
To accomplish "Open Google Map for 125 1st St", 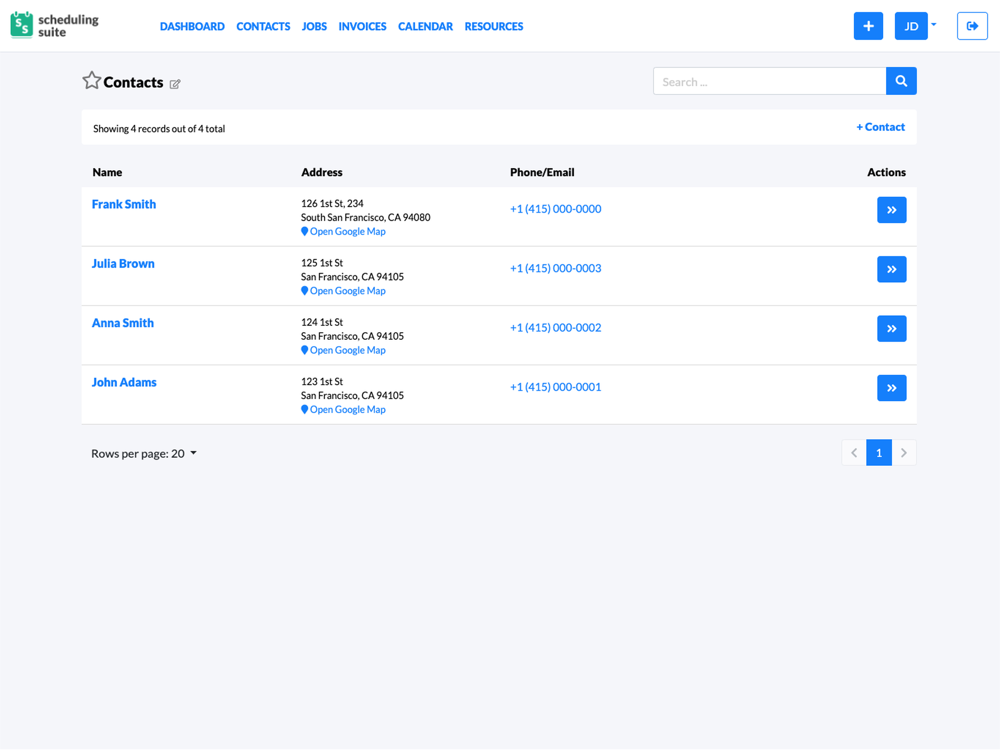I will click(343, 291).
